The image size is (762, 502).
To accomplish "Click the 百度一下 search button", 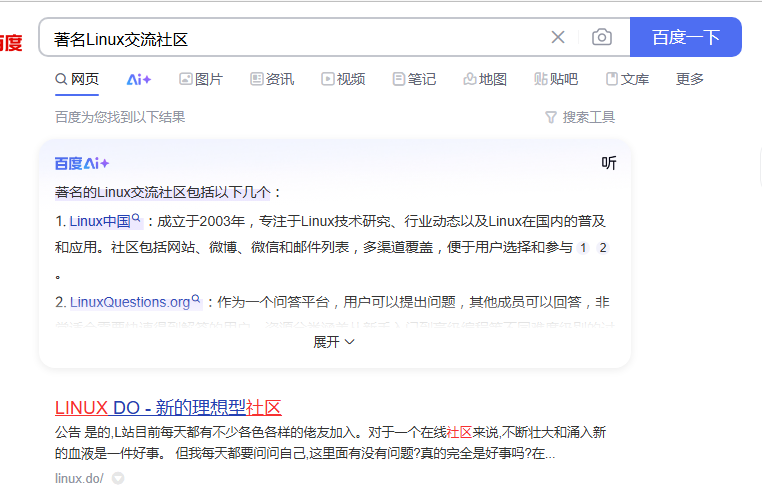I will (x=686, y=37).
